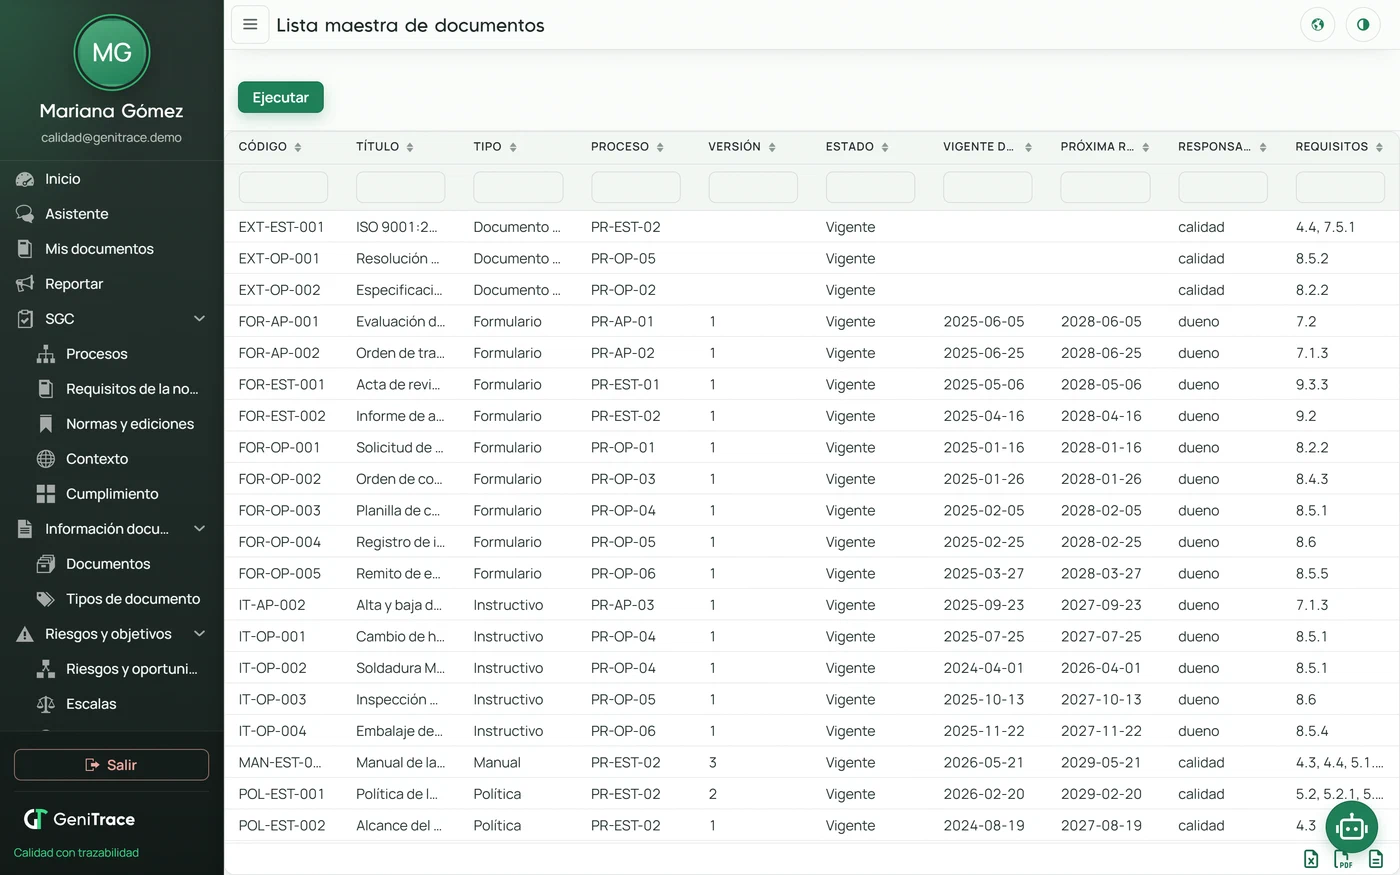
Task: Sort by VIGENTE DESDE column arrows
Action: point(1028,147)
